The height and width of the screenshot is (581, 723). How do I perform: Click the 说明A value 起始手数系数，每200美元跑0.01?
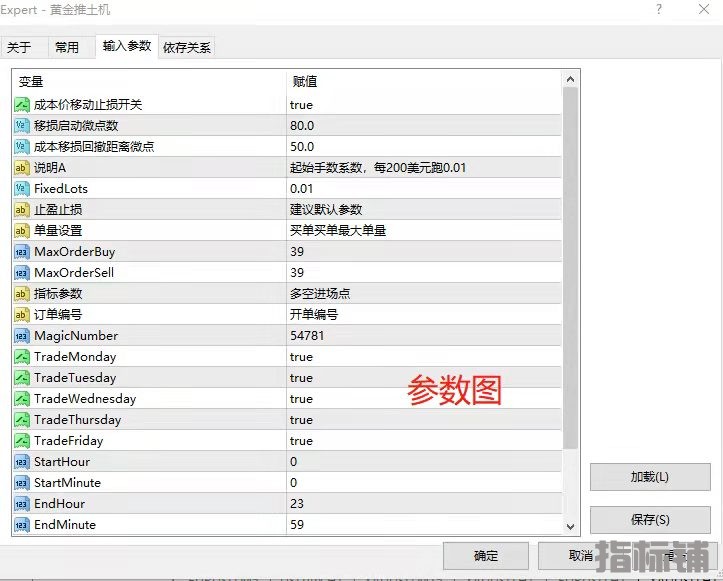(x=378, y=167)
